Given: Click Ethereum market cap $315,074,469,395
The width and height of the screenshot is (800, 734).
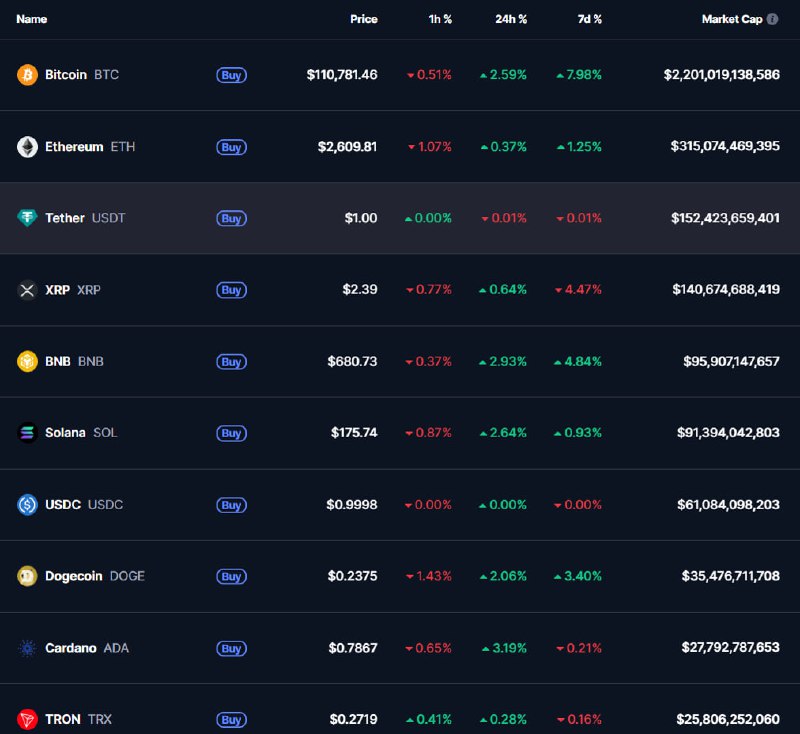Looking at the screenshot, I should [x=725, y=146].
